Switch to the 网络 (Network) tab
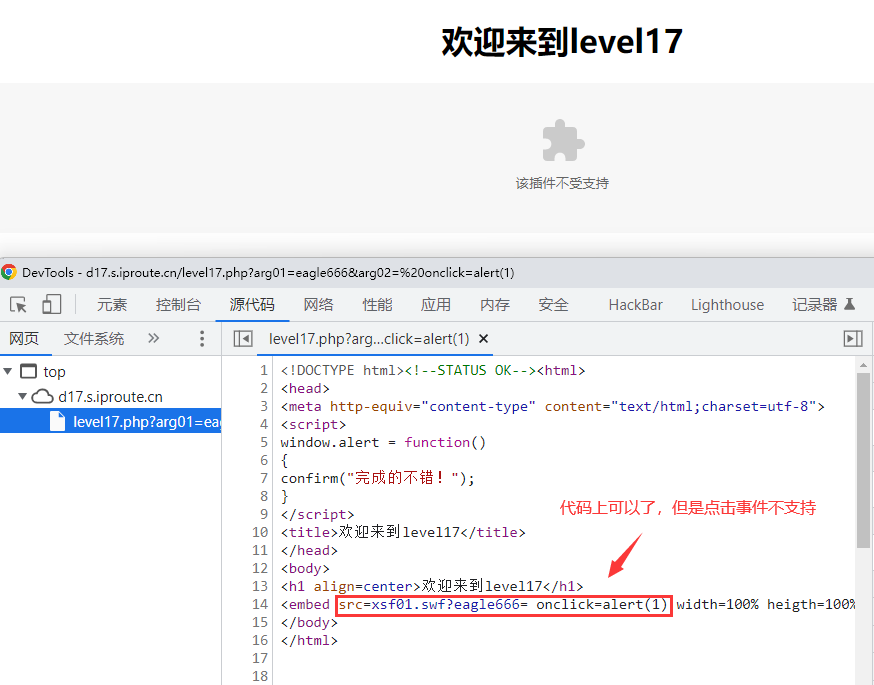 pos(318,305)
